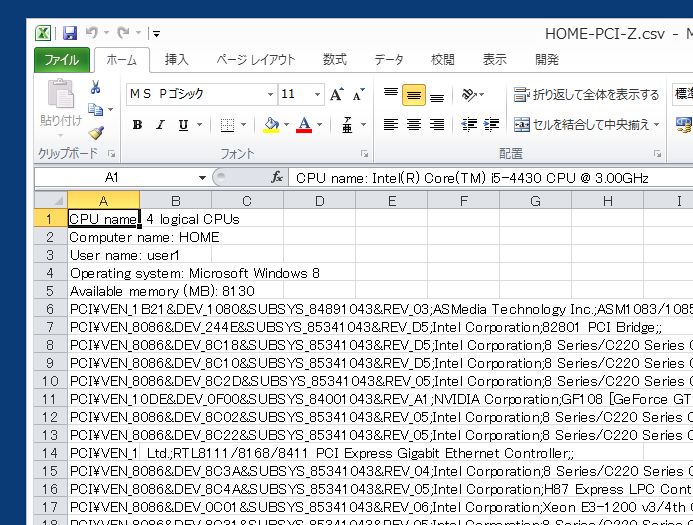
Task: Align text to the left
Action: [x=390, y=125]
